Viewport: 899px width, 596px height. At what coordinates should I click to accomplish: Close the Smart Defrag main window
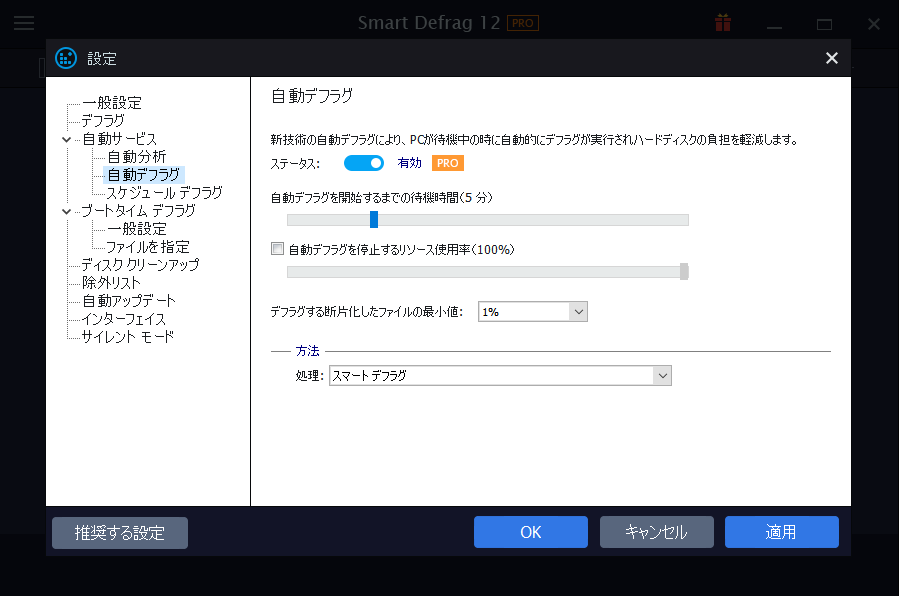point(874,24)
